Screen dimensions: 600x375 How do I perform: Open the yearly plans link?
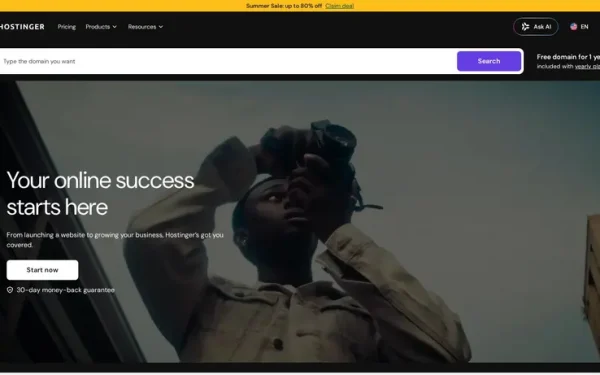tap(587, 67)
